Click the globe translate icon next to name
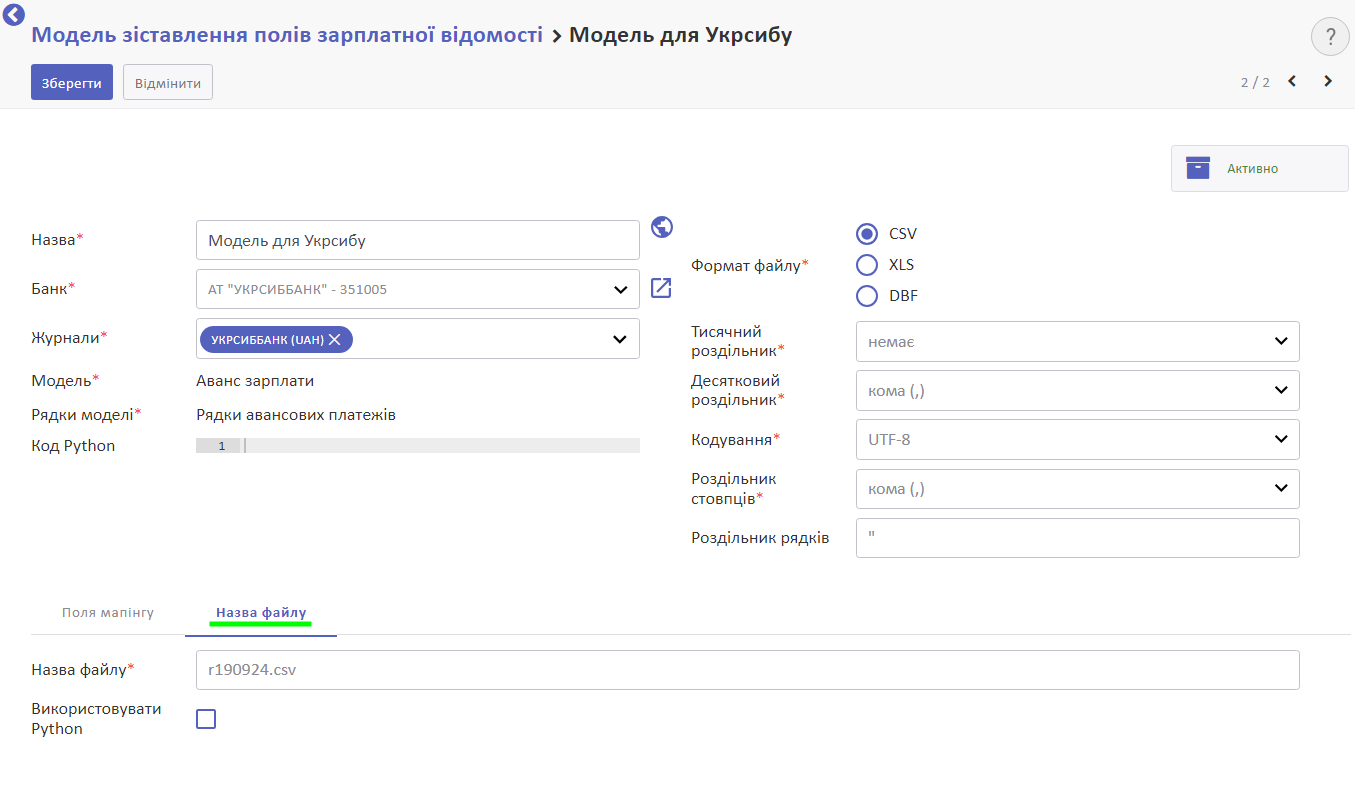The width and height of the screenshot is (1355, 787). (x=661, y=227)
